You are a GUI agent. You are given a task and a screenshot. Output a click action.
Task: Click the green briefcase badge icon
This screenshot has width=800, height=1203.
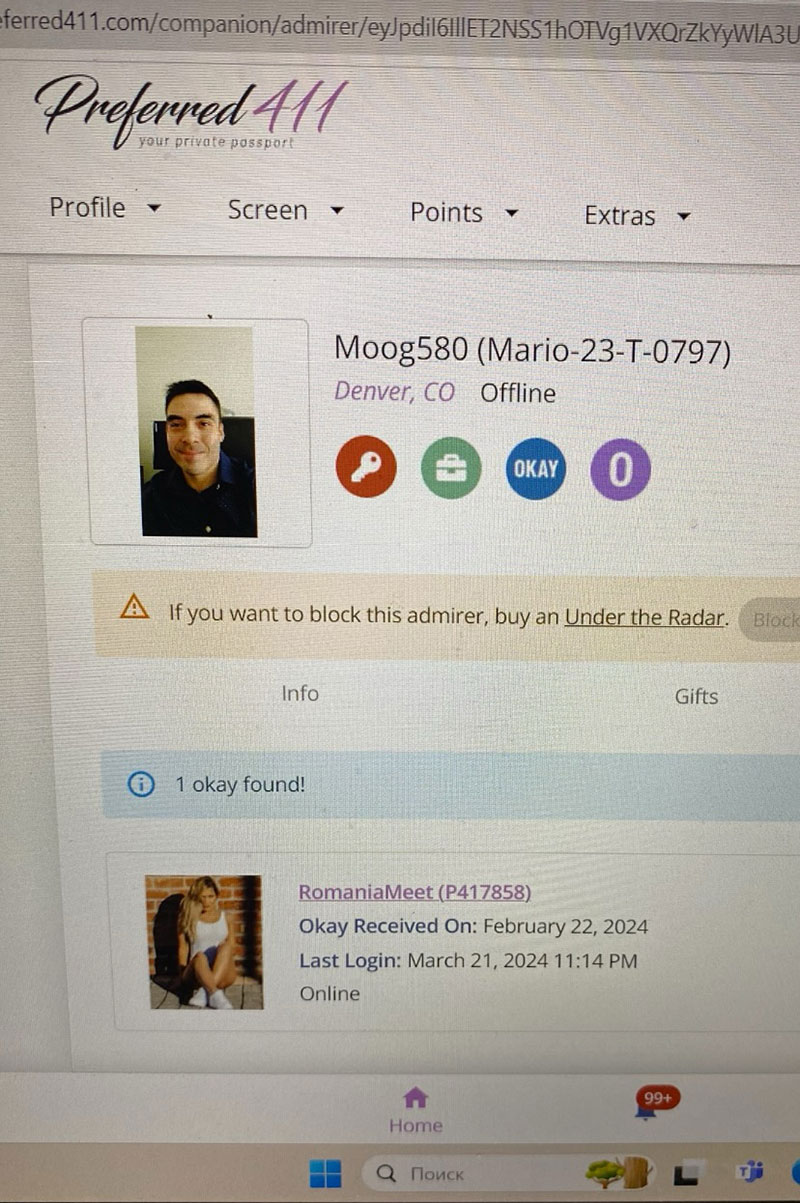tap(451, 469)
